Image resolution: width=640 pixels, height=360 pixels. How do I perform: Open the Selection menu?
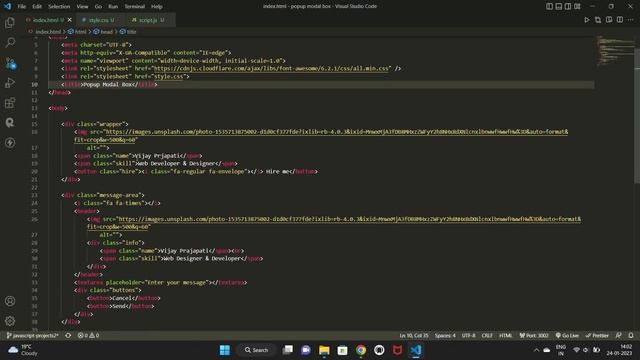(x=59, y=7)
